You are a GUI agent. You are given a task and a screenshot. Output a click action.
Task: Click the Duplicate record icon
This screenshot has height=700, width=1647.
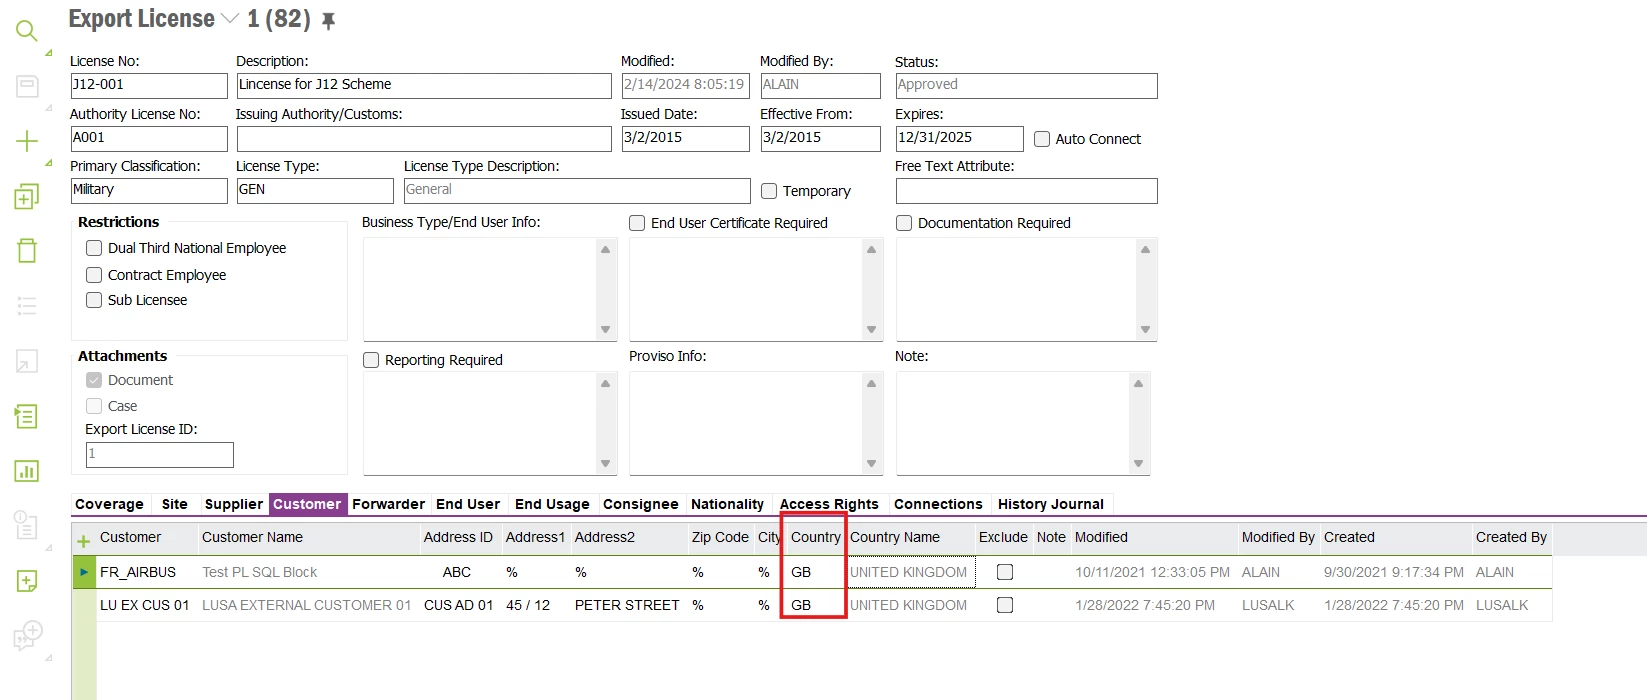tap(27, 196)
